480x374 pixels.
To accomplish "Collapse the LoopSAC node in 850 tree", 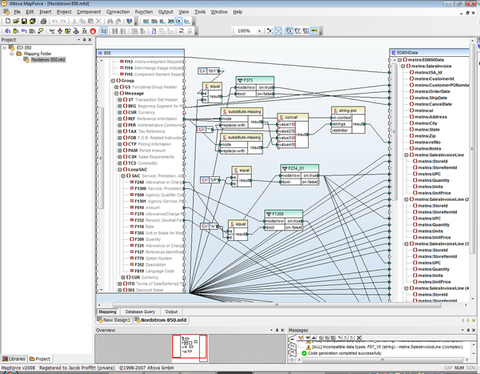I will (120, 169).
